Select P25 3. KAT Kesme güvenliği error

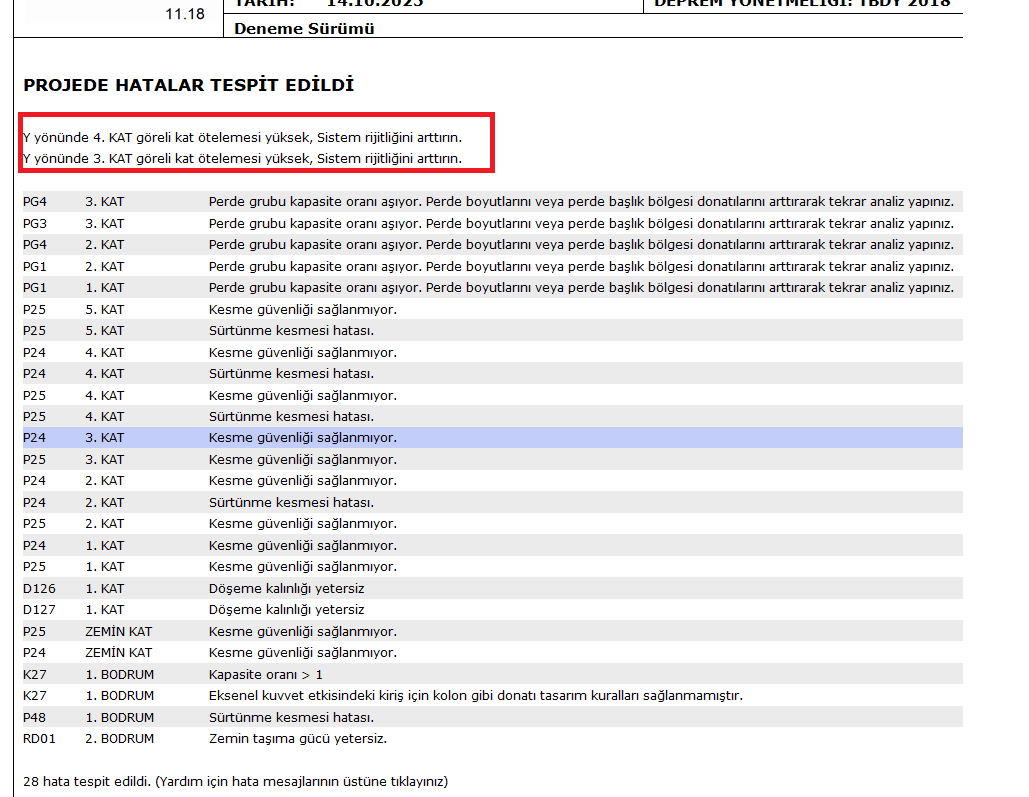coord(302,460)
